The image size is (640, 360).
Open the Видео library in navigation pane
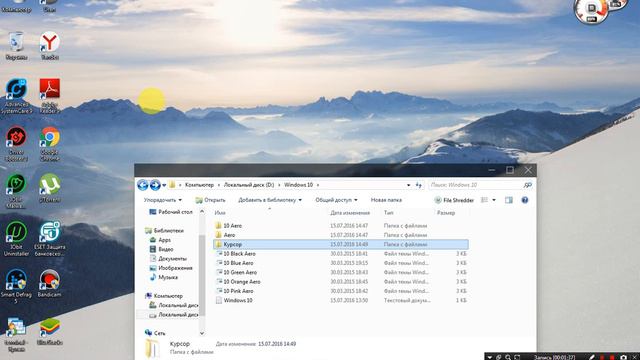point(161,249)
